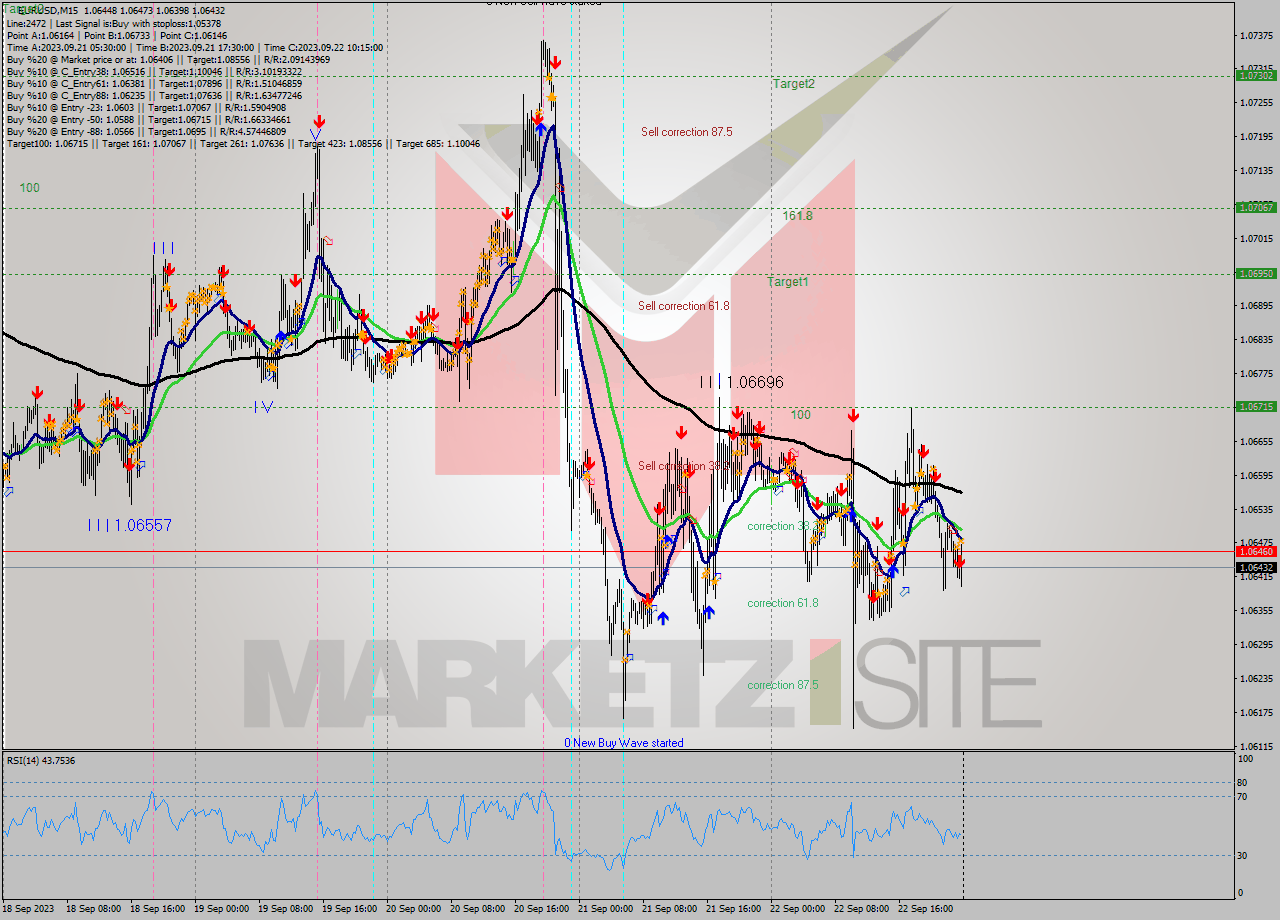Click the RSI 80 level axis value
Image resolution: width=1280 pixels, height=920 pixels.
(1241, 783)
